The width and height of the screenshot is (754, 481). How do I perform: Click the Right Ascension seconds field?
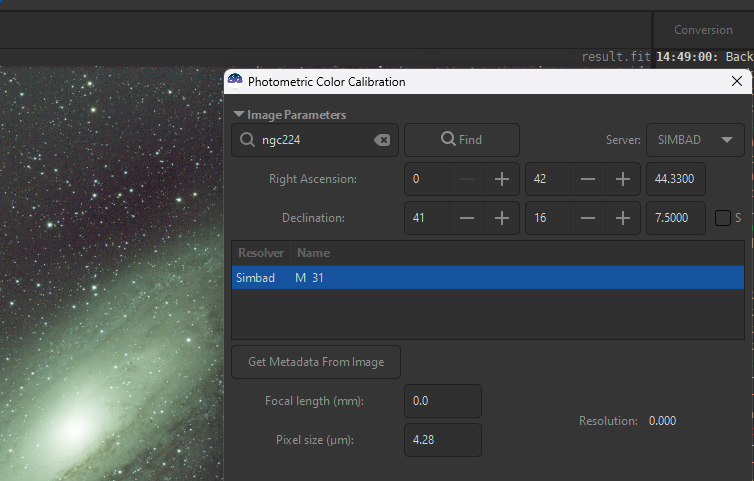tap(675, 179)
